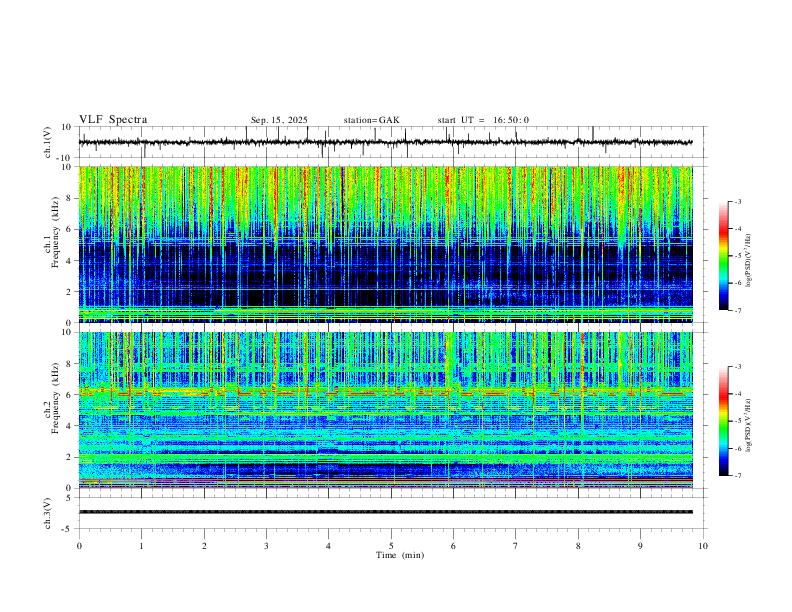Click the log(PSD) label beside ch.1 colorbar
Viewport: 792px width, 612px height.
point(748,261)
